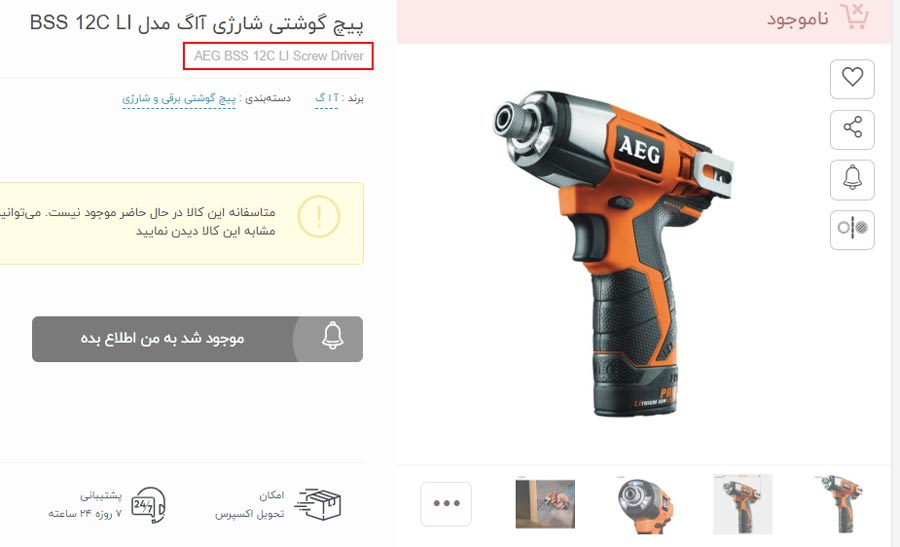
Task: Click the main AEG screwdriver product image
Action: point(611,253)
